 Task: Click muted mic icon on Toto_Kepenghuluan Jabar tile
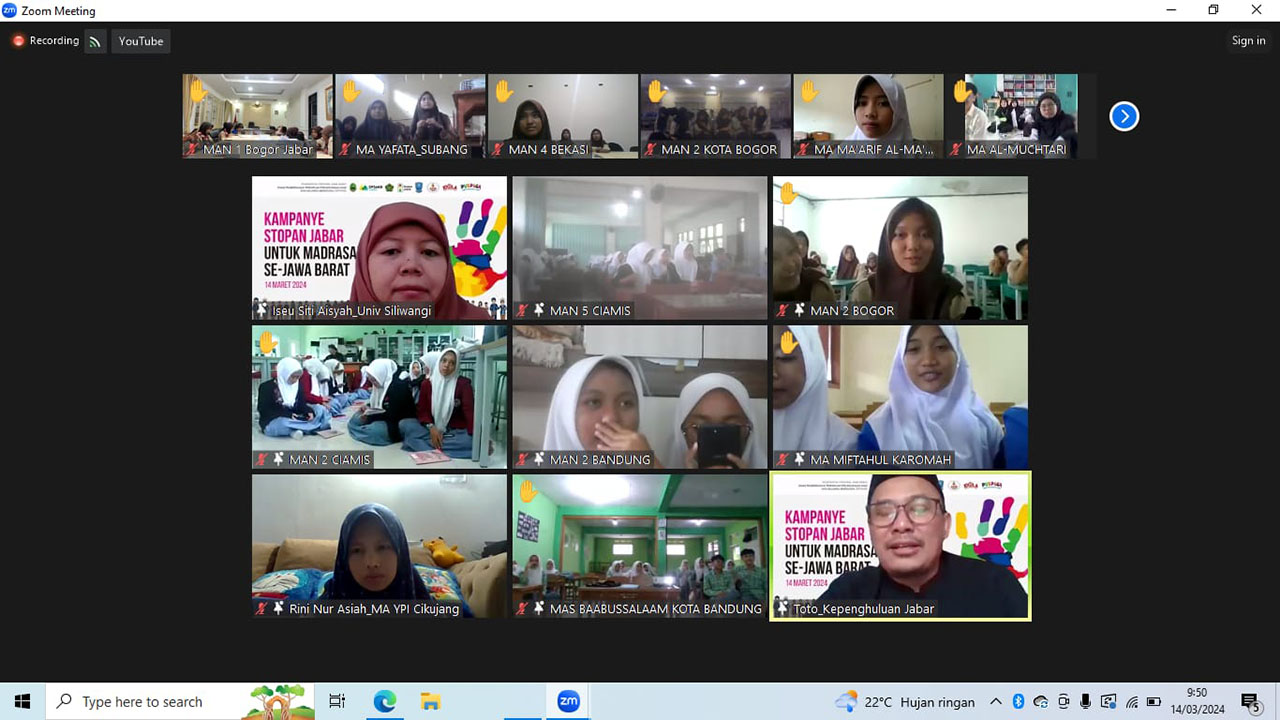[x=782, y=609]
